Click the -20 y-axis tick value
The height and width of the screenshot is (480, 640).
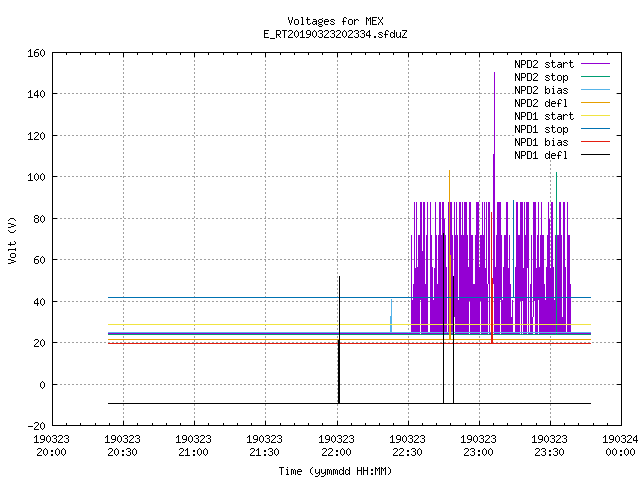point(36,426)
